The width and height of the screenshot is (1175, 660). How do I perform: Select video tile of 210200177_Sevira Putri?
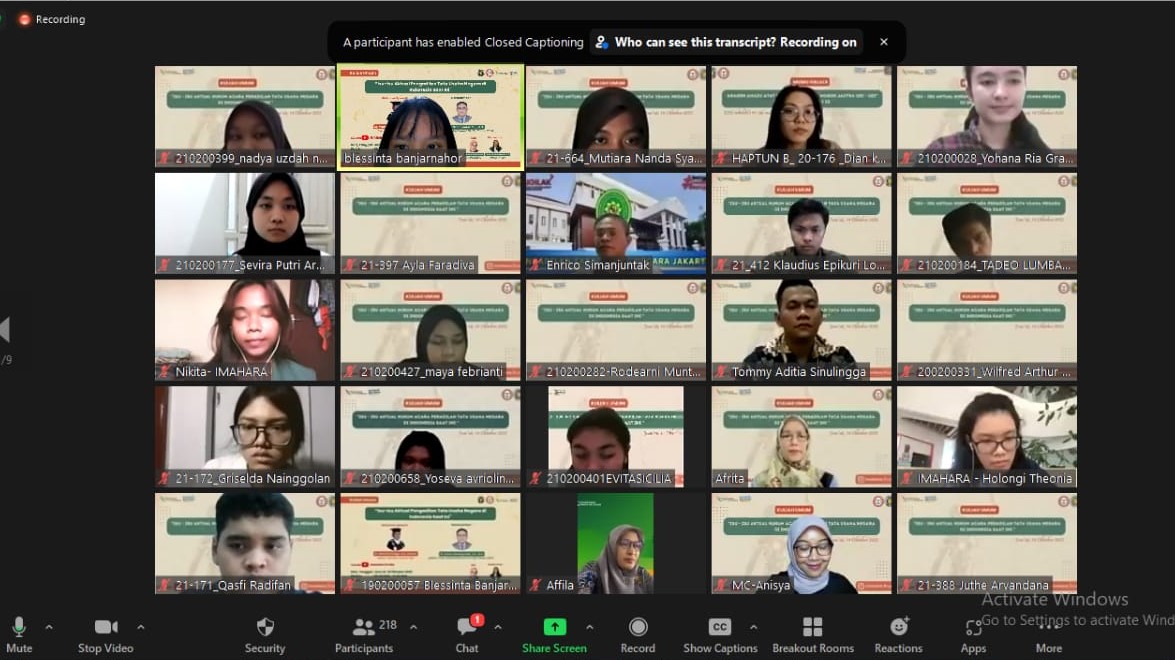tap(245, 223)
